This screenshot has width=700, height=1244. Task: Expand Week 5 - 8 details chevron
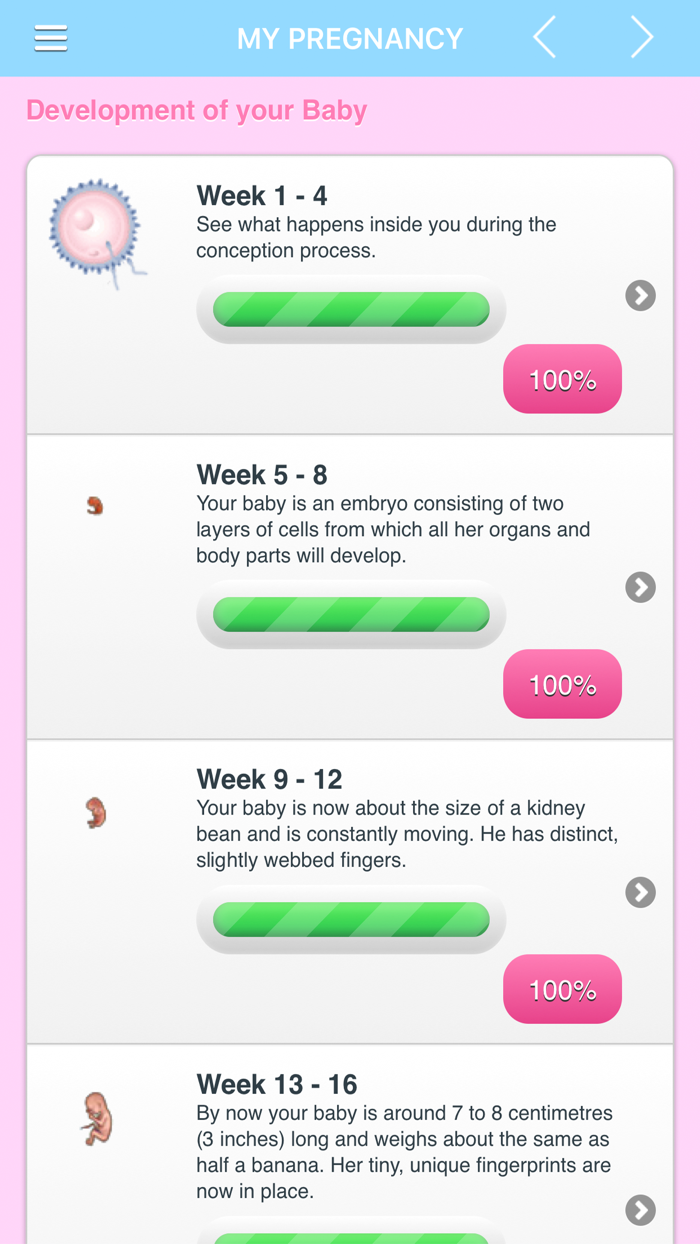[640, 587]
